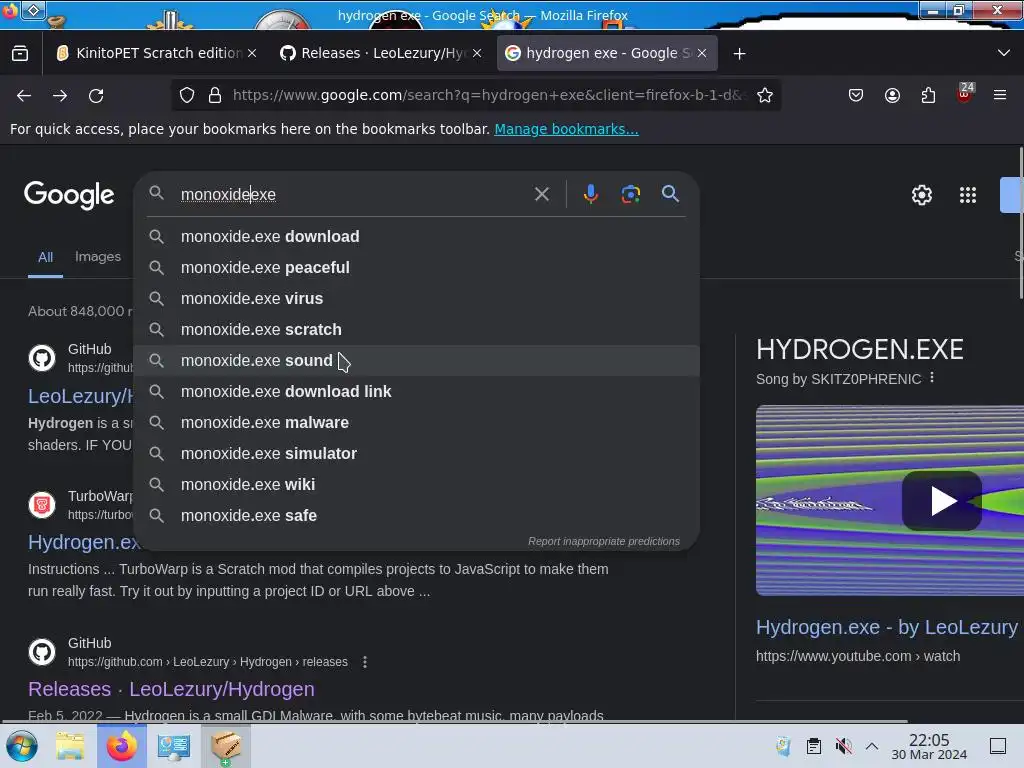The width and height of the screenshot is (1024, 768).
Task: Select the All results tab
Action: coord(45,257)
